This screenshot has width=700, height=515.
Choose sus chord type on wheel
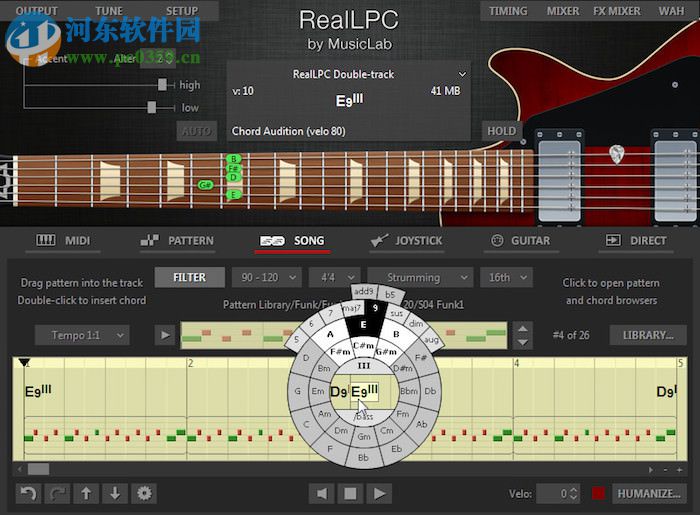(x=396, y=313)
